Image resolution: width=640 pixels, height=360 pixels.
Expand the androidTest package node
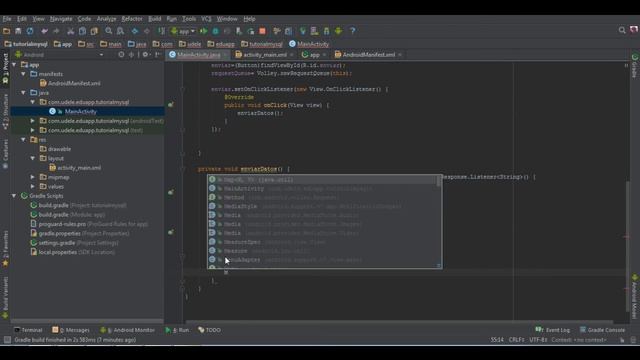click(33, 121)
